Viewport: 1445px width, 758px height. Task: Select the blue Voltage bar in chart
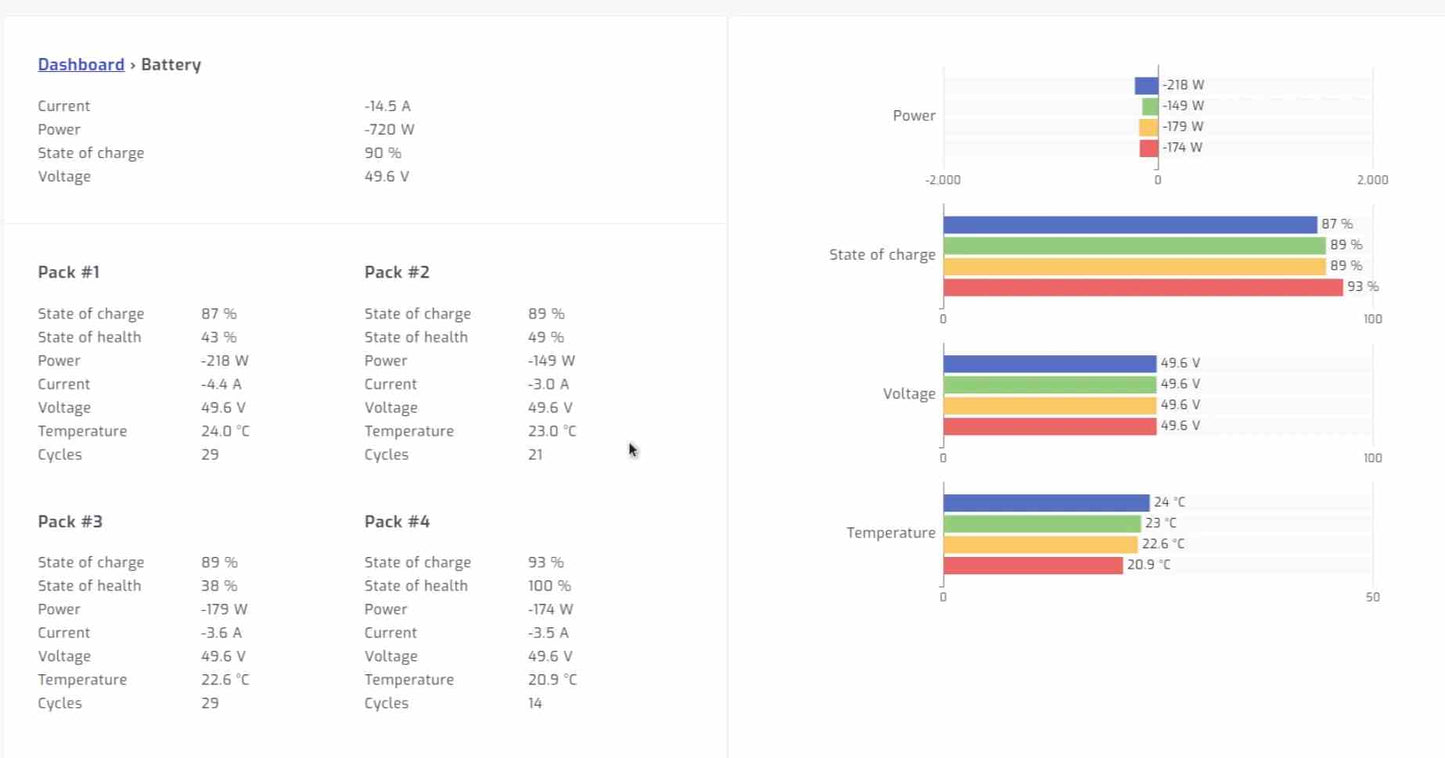[1049, 364]
